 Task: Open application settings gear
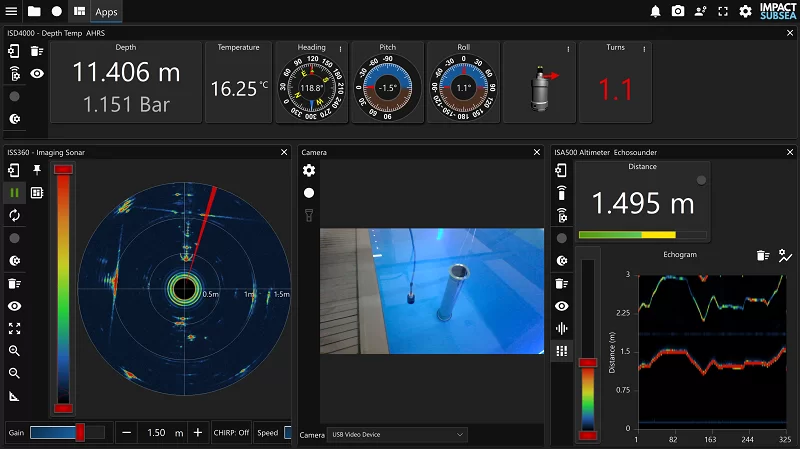tap(745, 11)
